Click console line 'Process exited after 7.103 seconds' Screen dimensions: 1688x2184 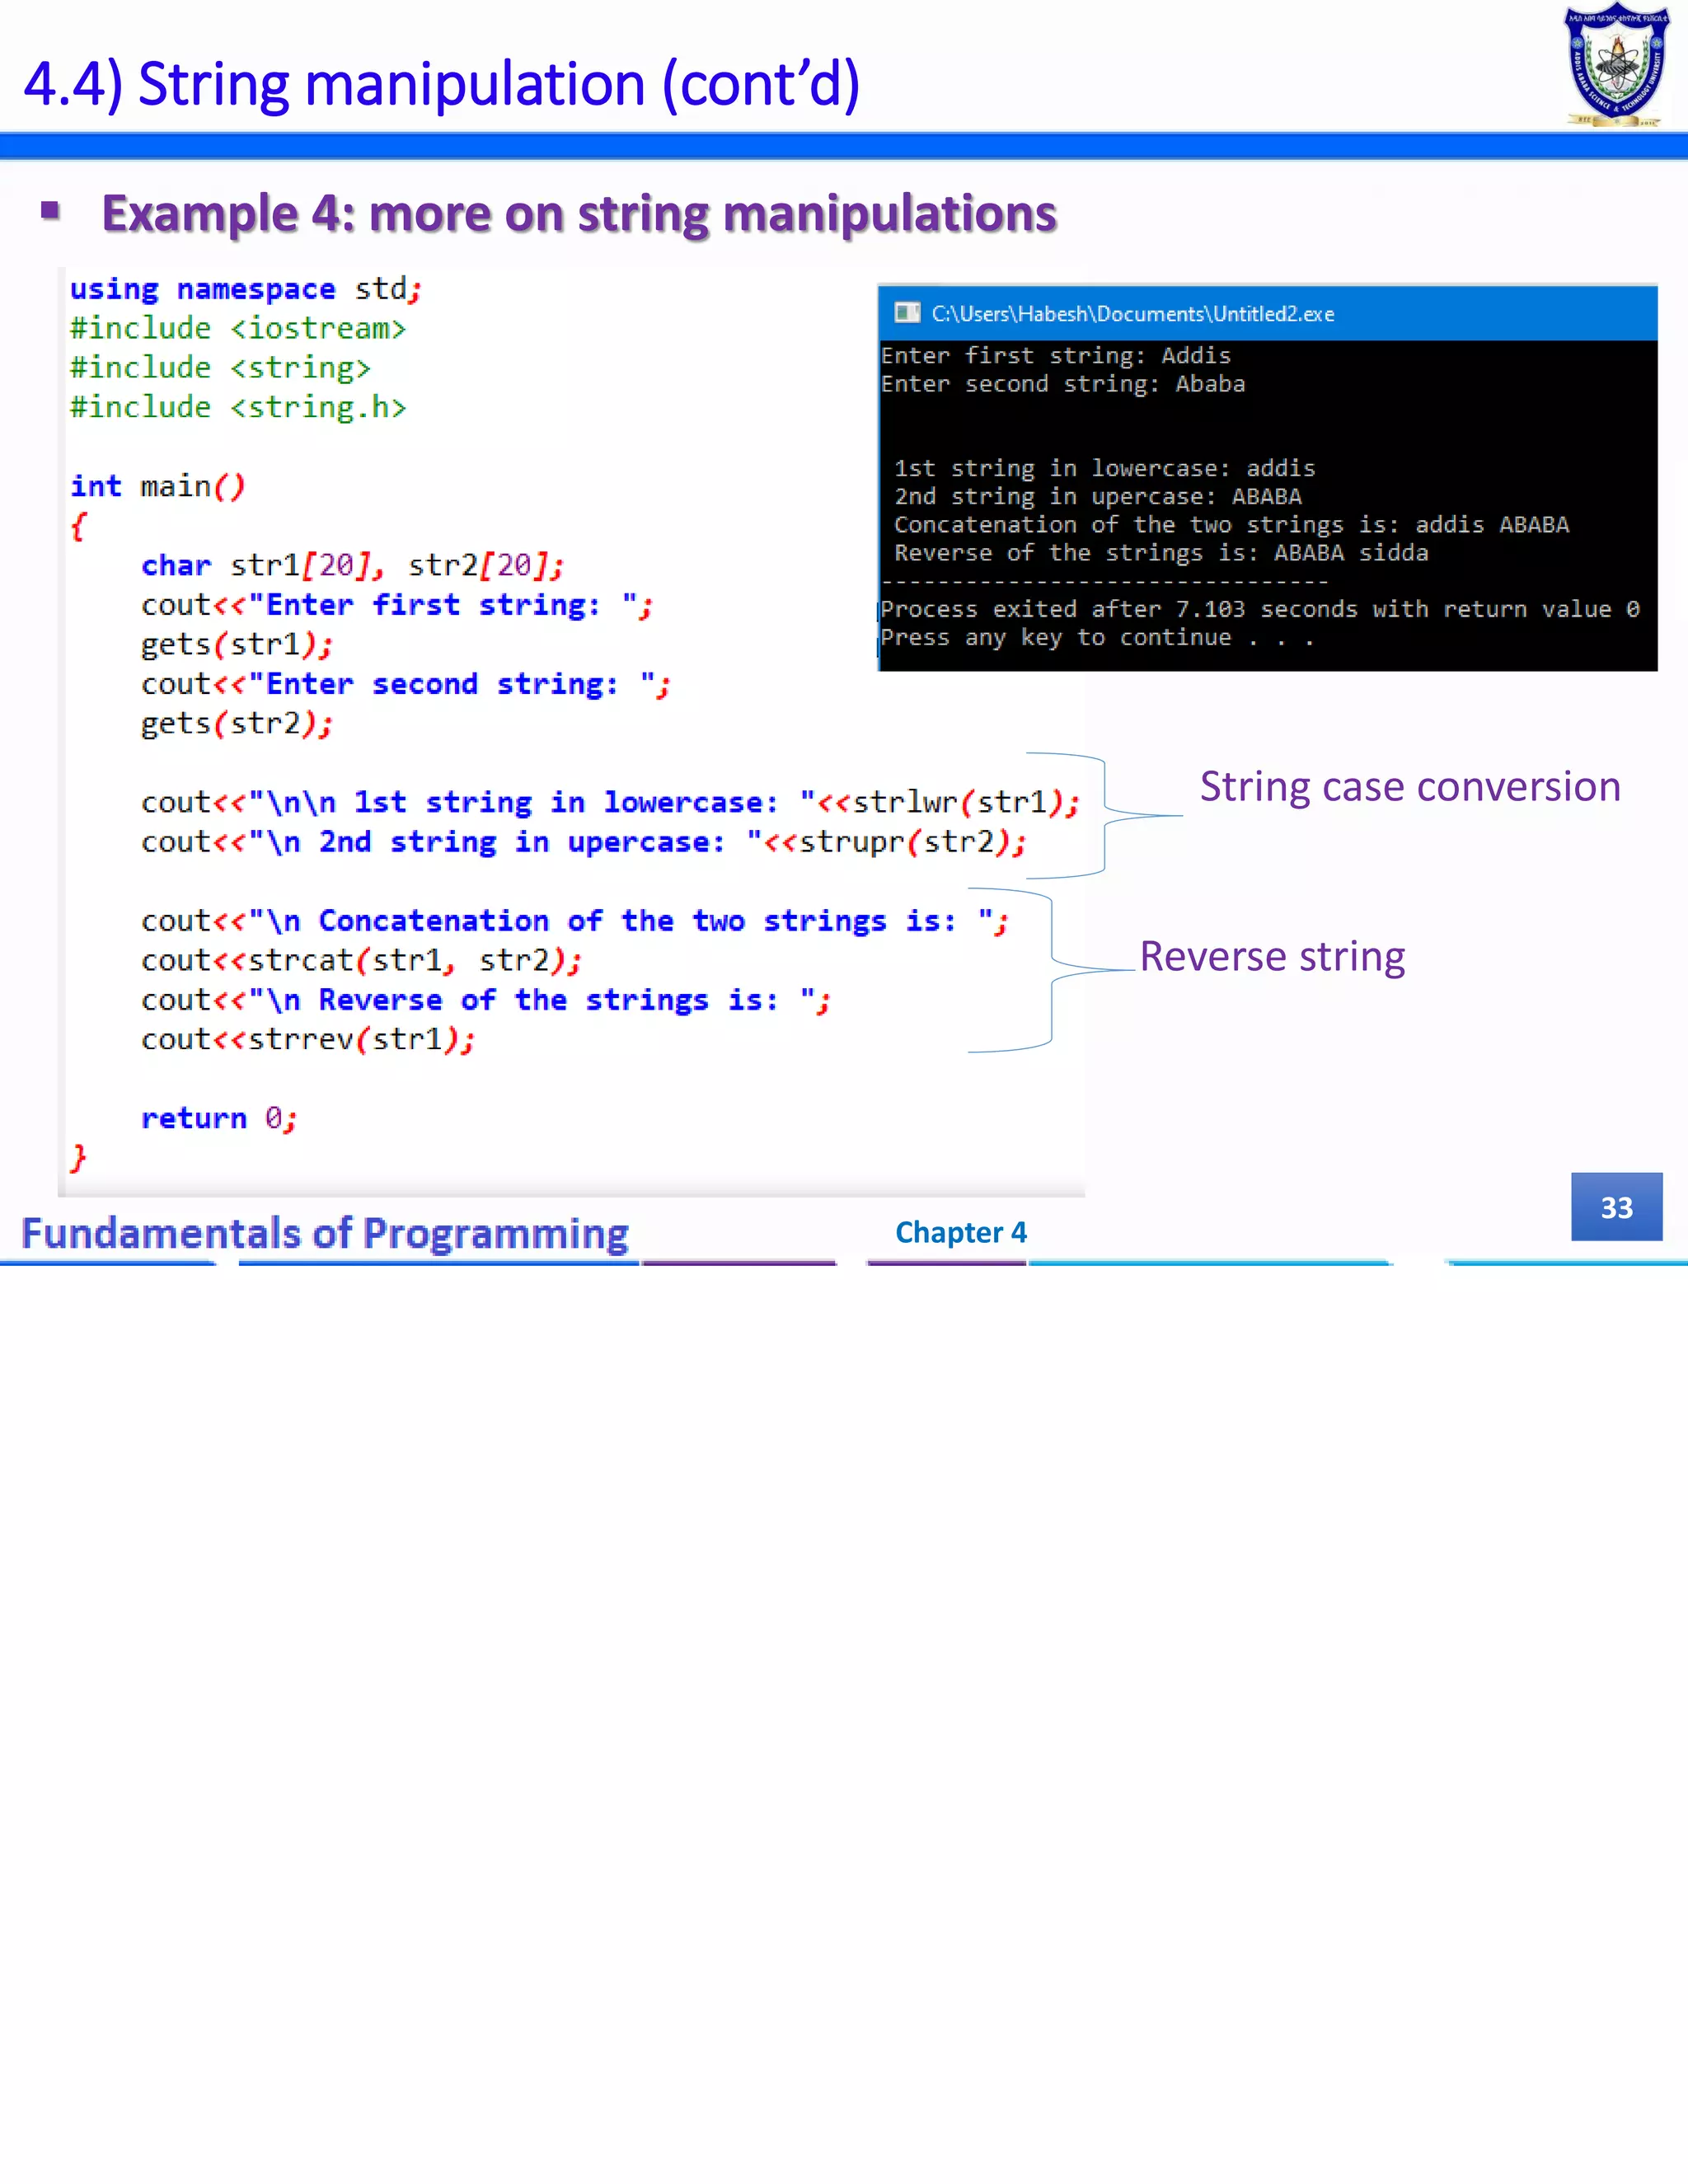pyautogui.click(x=1260, y=609)
